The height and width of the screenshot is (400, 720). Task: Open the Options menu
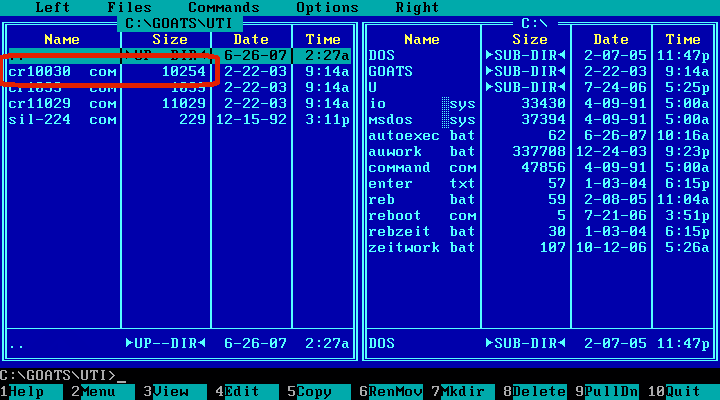click(x=327, y=8)
